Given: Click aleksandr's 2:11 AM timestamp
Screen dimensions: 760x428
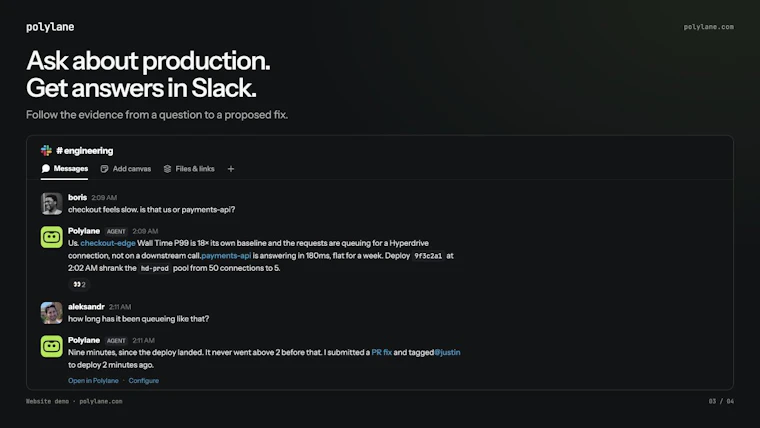Looking at the screenshot, I should point(120,307).
